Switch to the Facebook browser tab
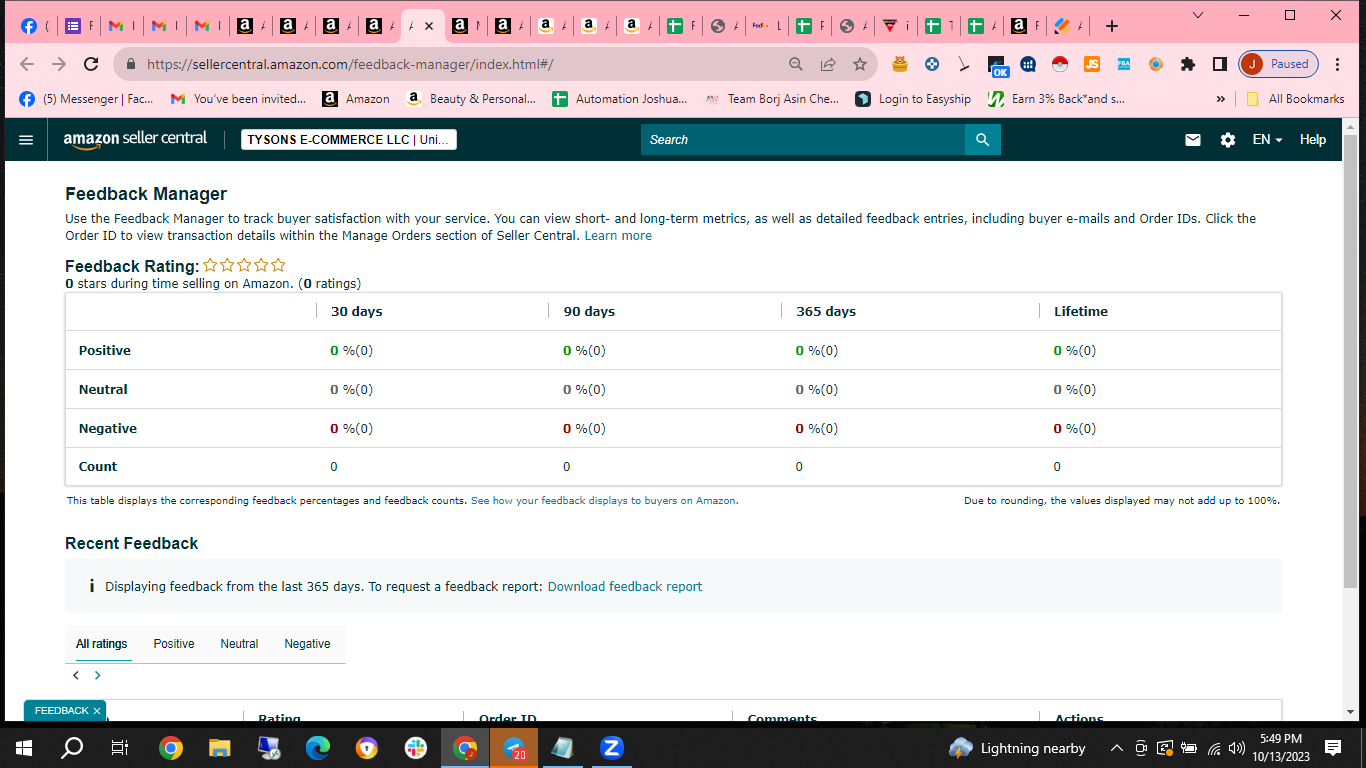The image size is (1366, 768). (x=34, y=26)
